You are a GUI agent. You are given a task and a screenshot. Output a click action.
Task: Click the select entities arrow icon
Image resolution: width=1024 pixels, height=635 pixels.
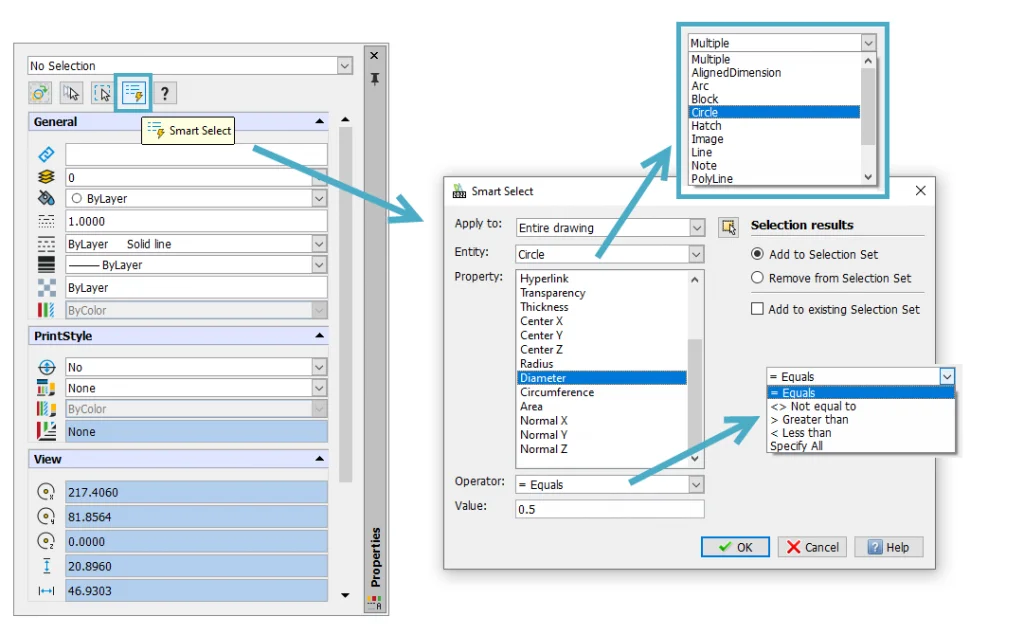coord(70,93)
